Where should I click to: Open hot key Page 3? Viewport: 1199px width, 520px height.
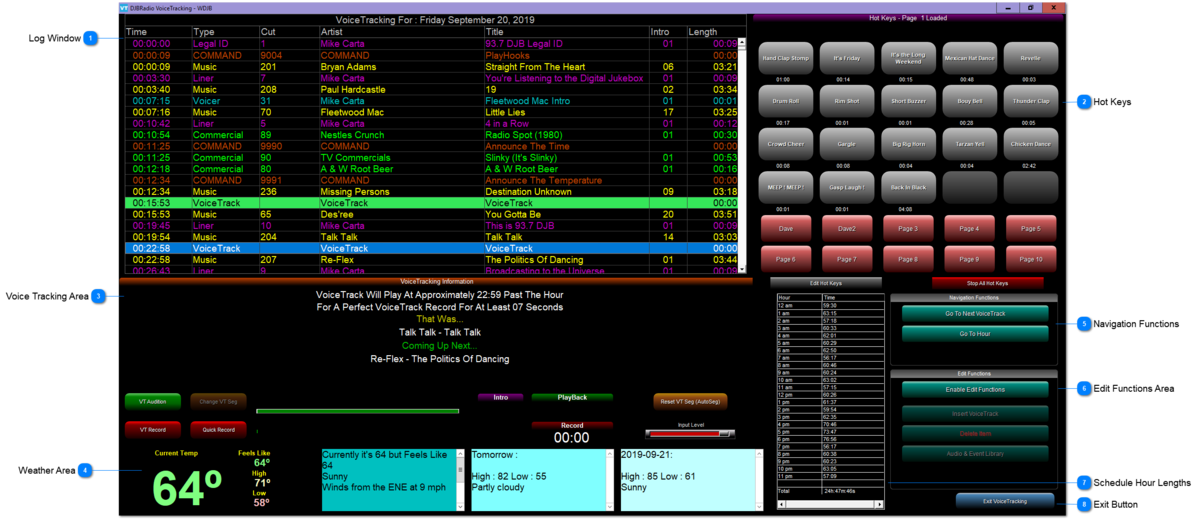click(908, 229)
